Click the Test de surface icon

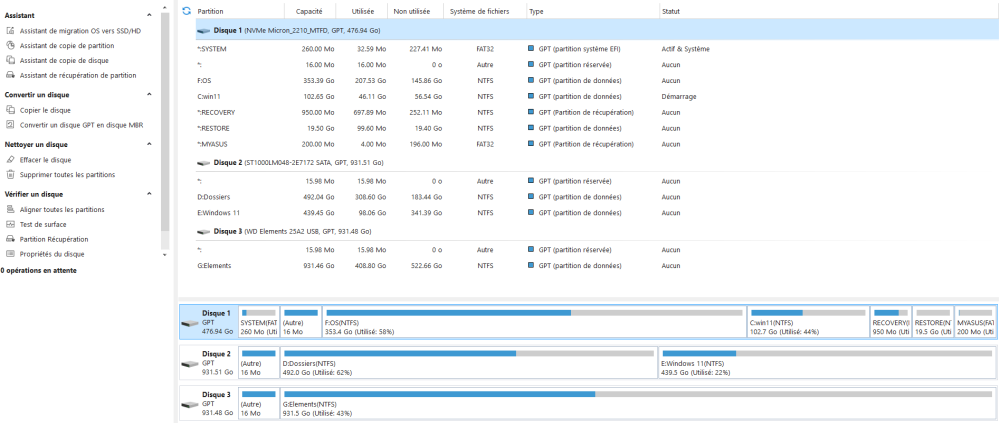click(10, 225)
